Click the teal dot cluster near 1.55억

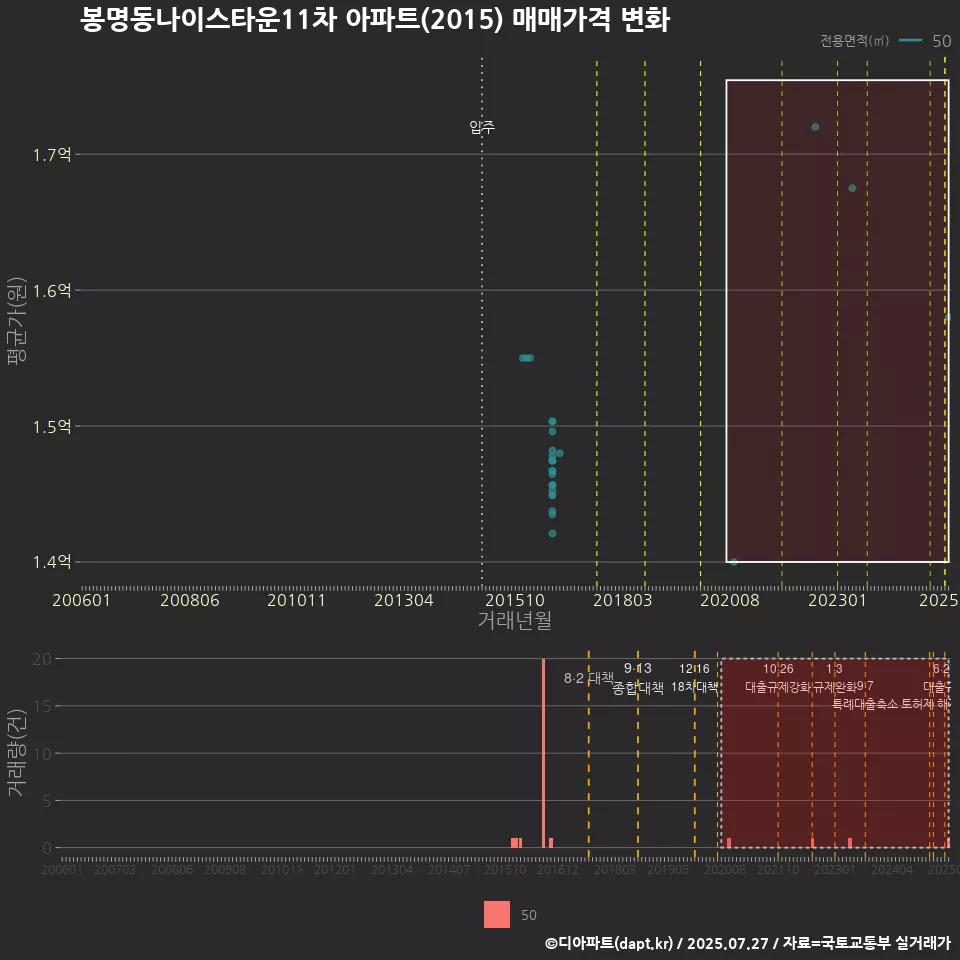[526, 358]
